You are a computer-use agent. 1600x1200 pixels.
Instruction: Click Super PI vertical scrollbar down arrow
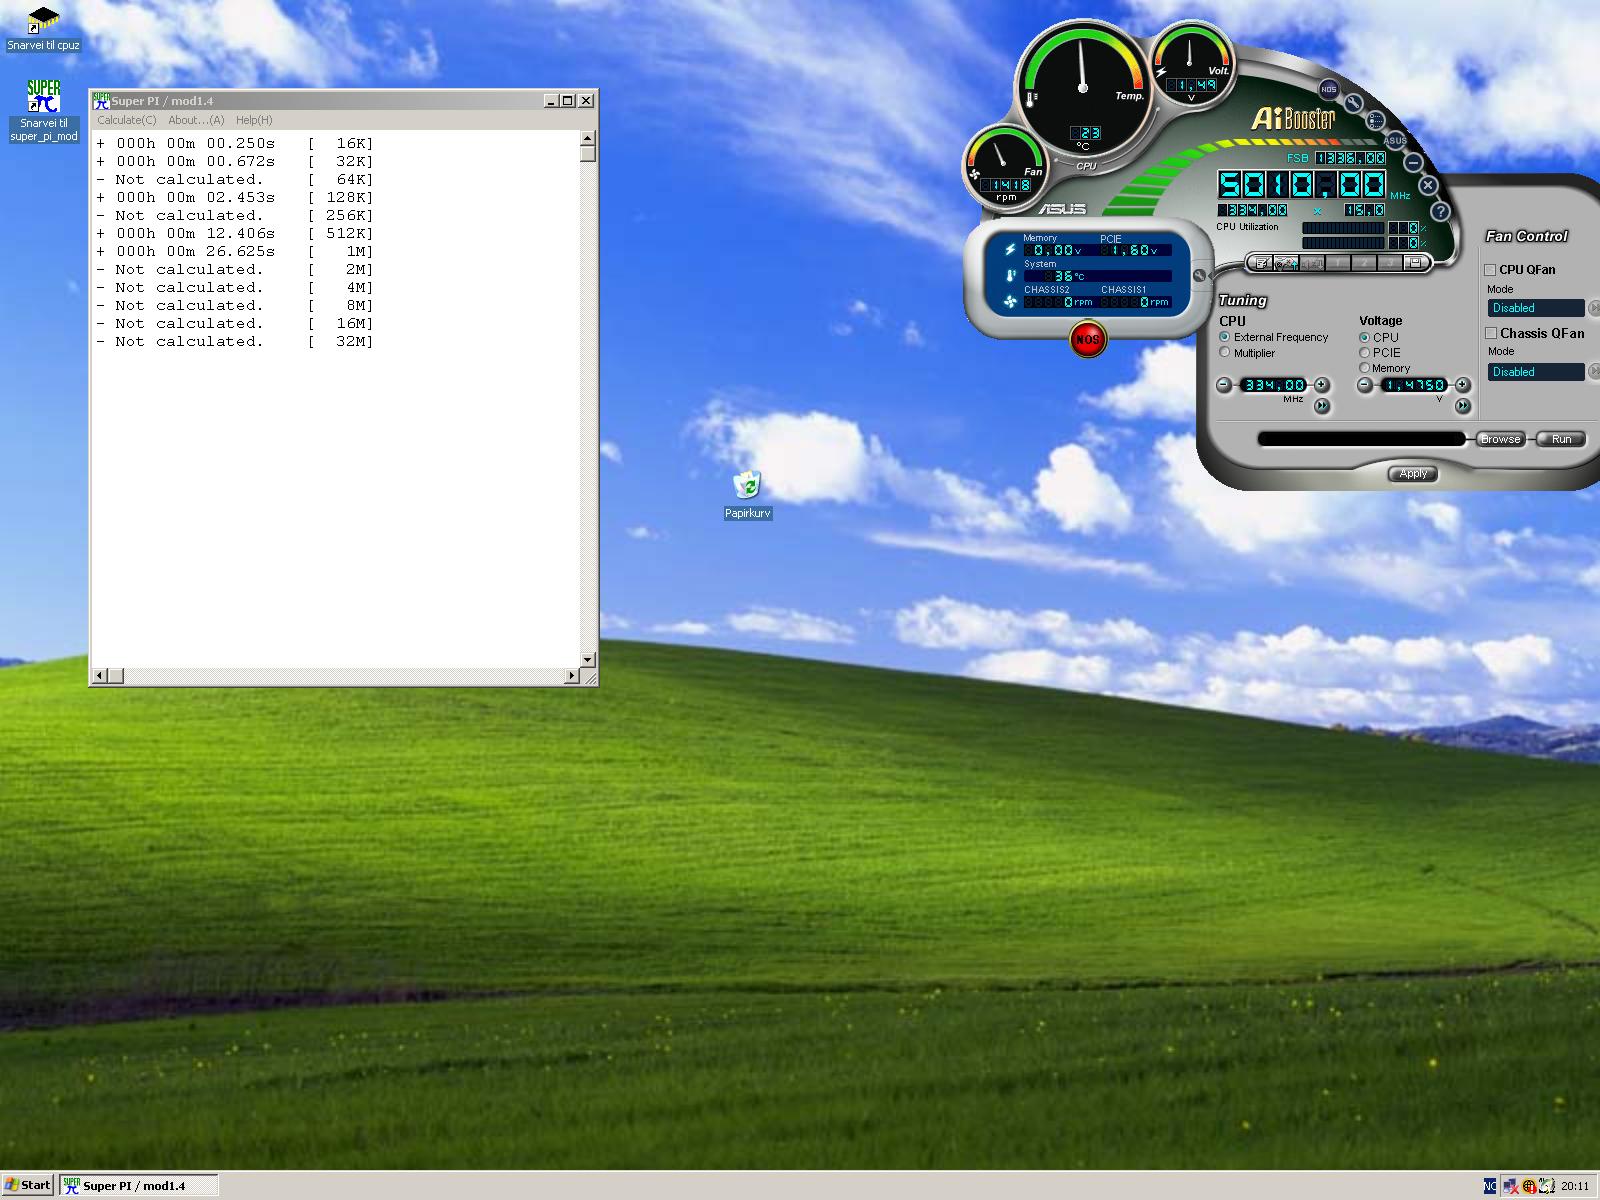[588, 660]
